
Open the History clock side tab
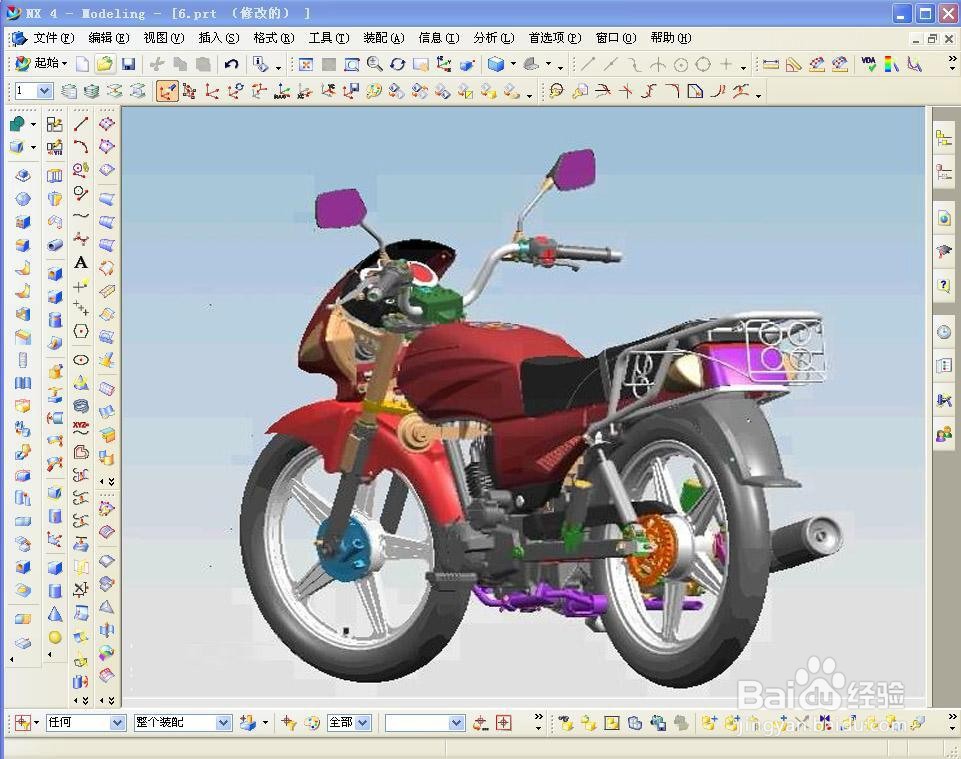tap(944, 332)
